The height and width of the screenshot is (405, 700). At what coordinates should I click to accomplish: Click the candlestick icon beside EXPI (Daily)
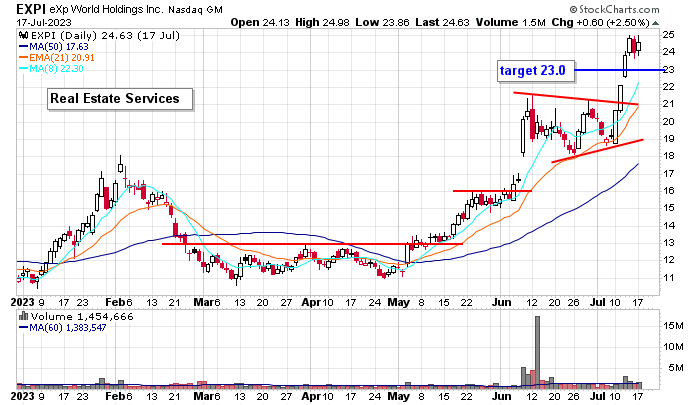pyautogui.click(x=23, y=36)
